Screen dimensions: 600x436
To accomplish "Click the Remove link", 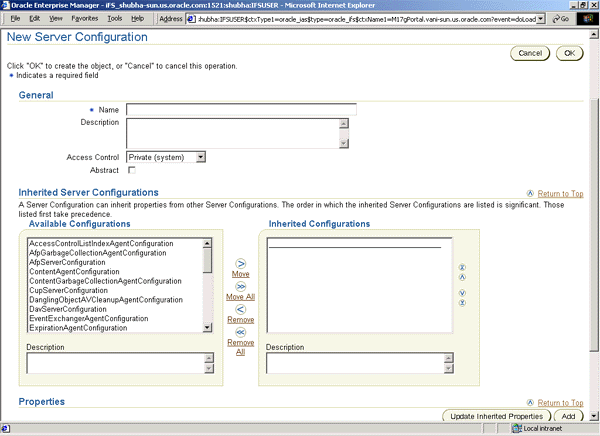I will [241, 320].
